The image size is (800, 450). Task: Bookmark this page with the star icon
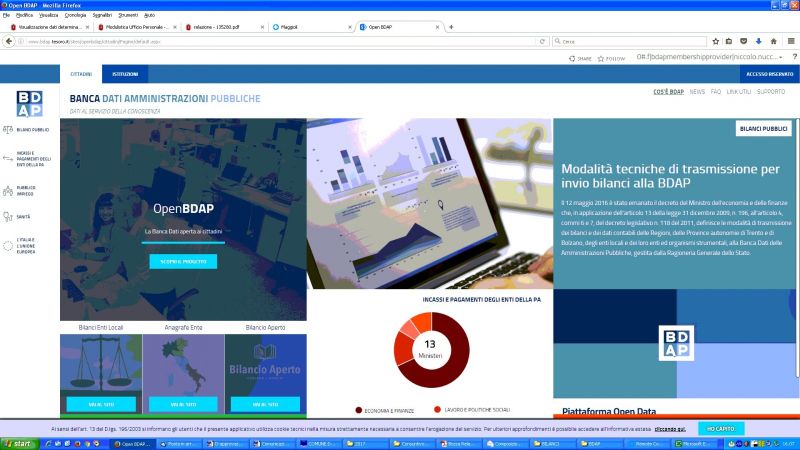point(715,41)
